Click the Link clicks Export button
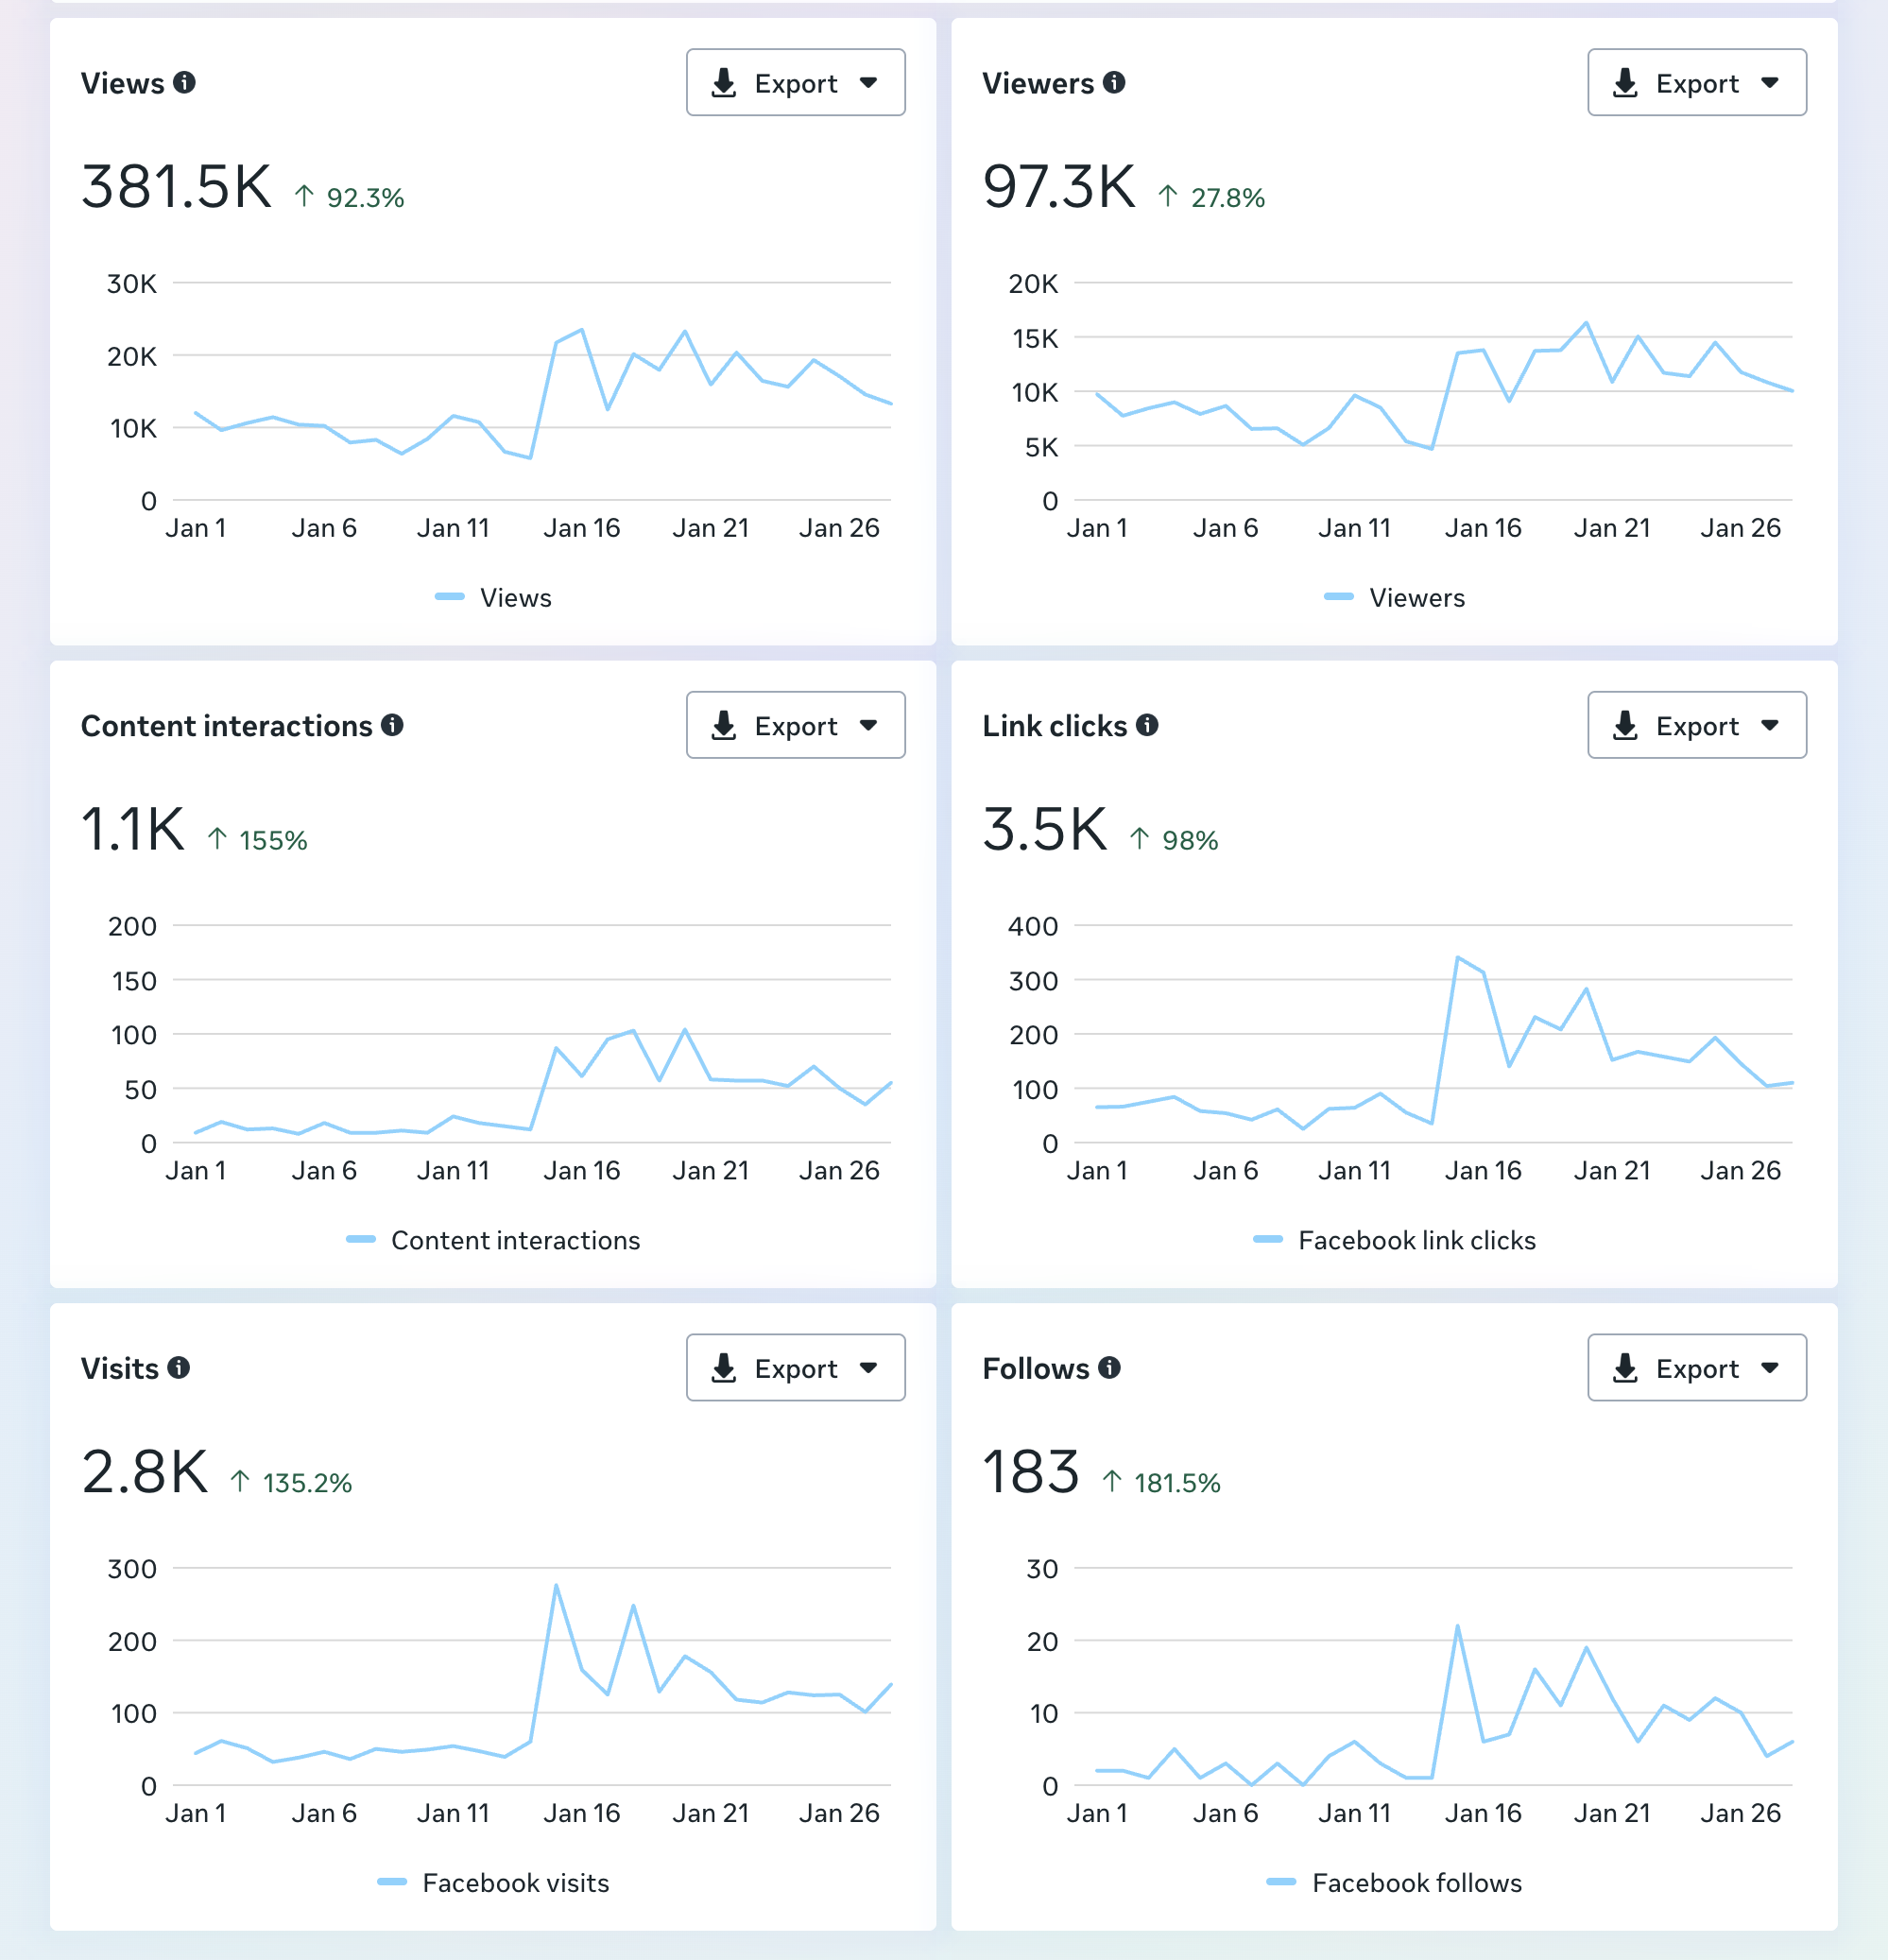 1696,726
